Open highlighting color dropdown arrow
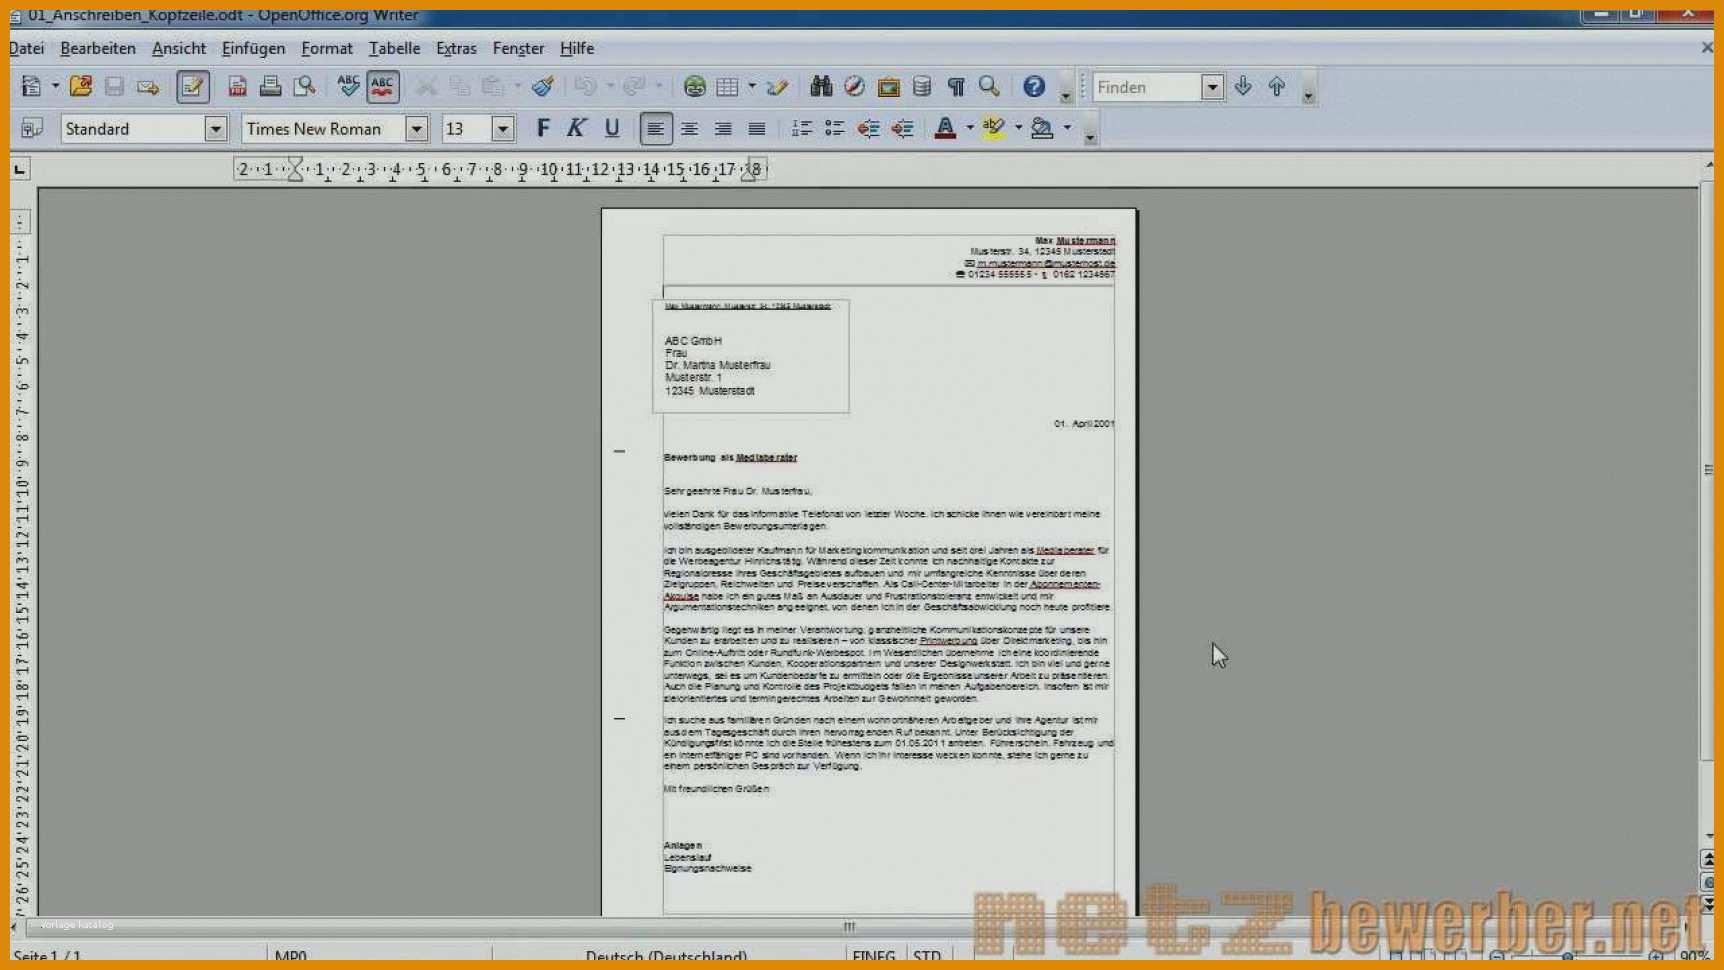This screenshot has height=970, width=1724. 1018,128
